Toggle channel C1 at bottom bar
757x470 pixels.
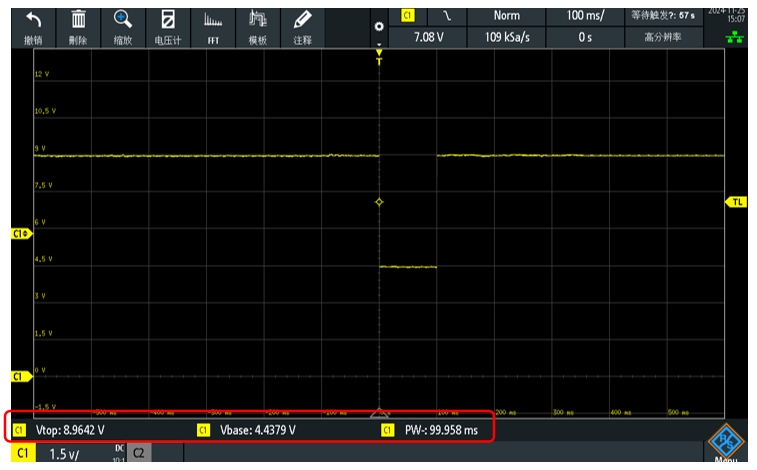20,454
